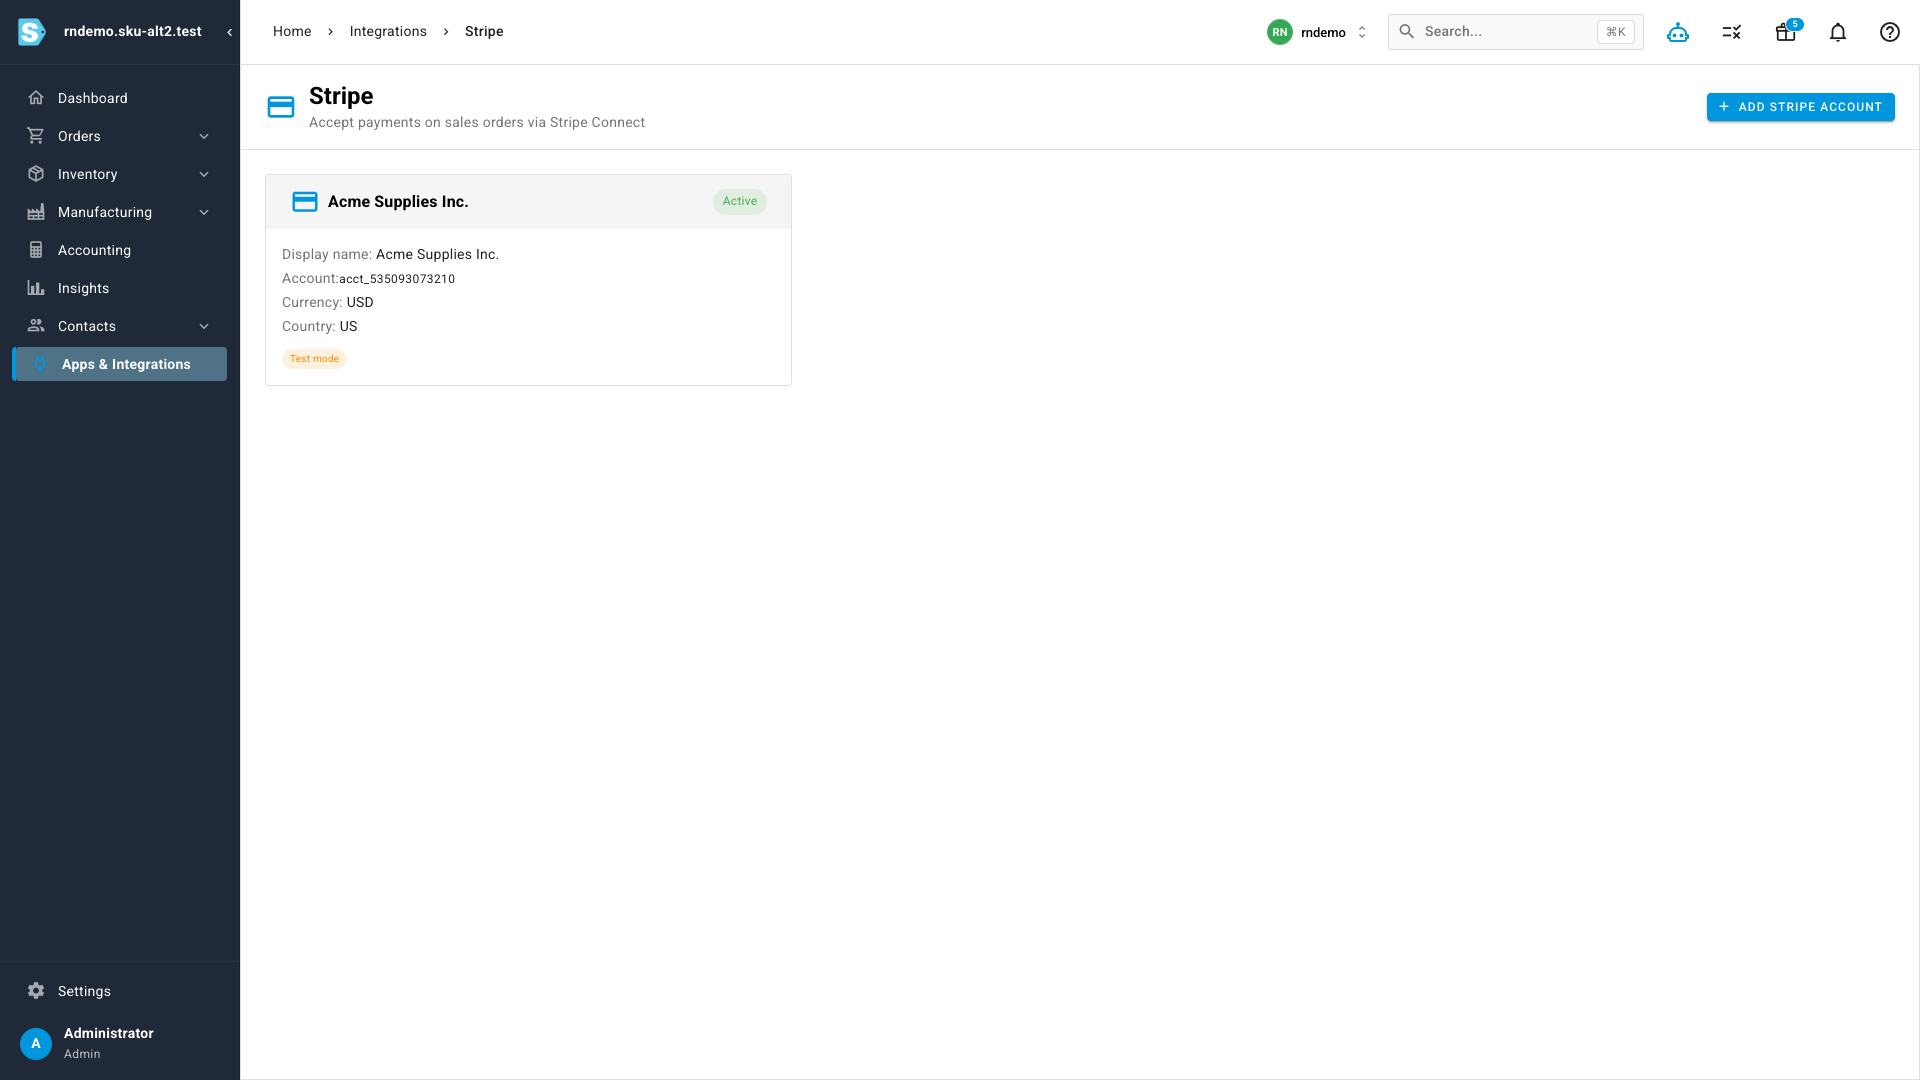Open Settings in sidebar
Screen dimensions: 1920x1080
[120, 991]
